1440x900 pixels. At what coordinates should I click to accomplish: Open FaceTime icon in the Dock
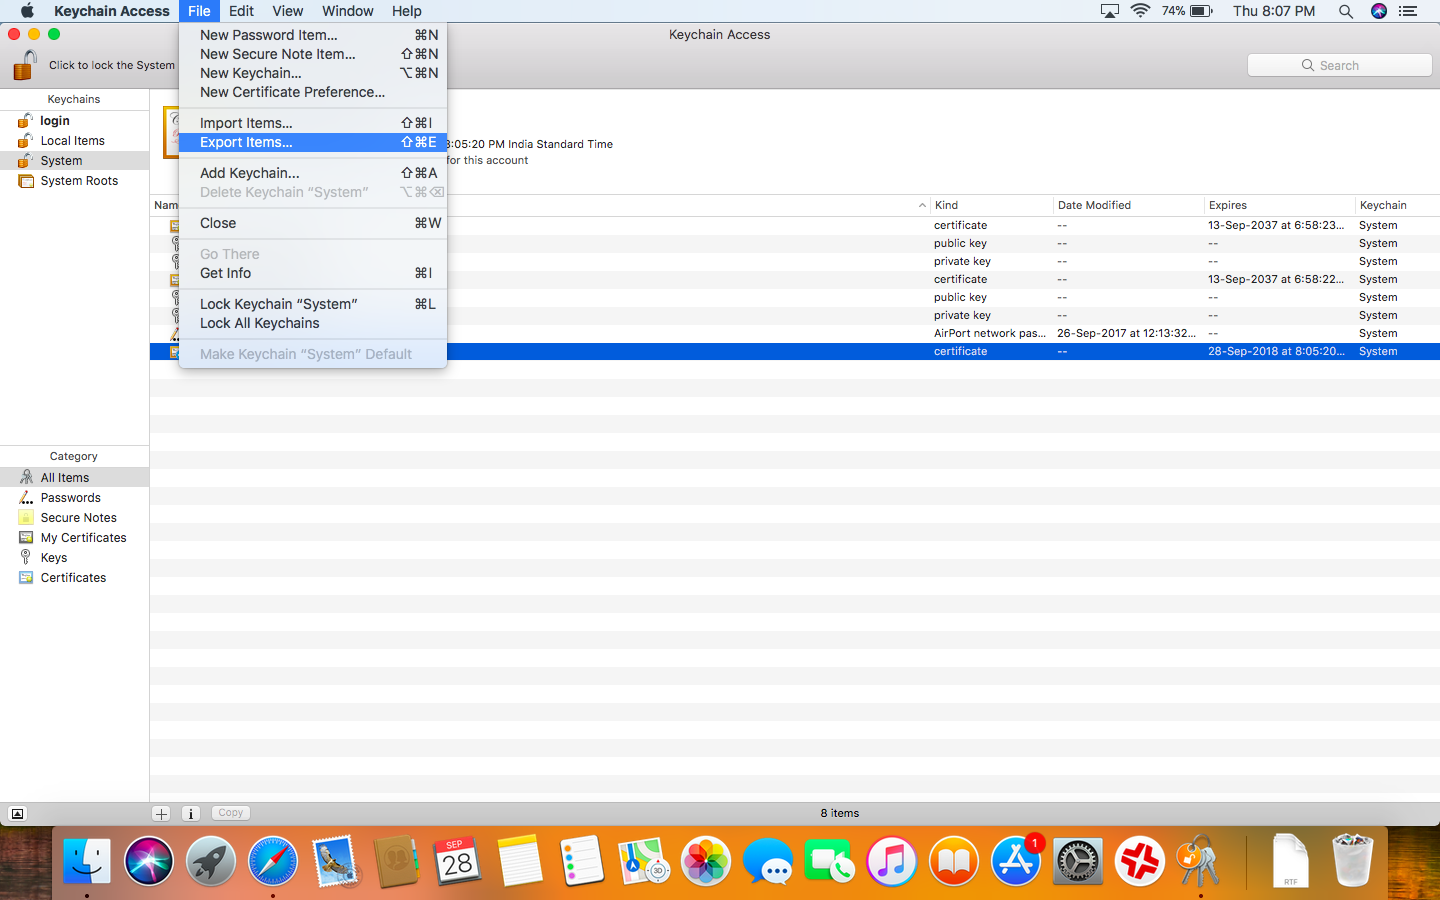point(830,861)
